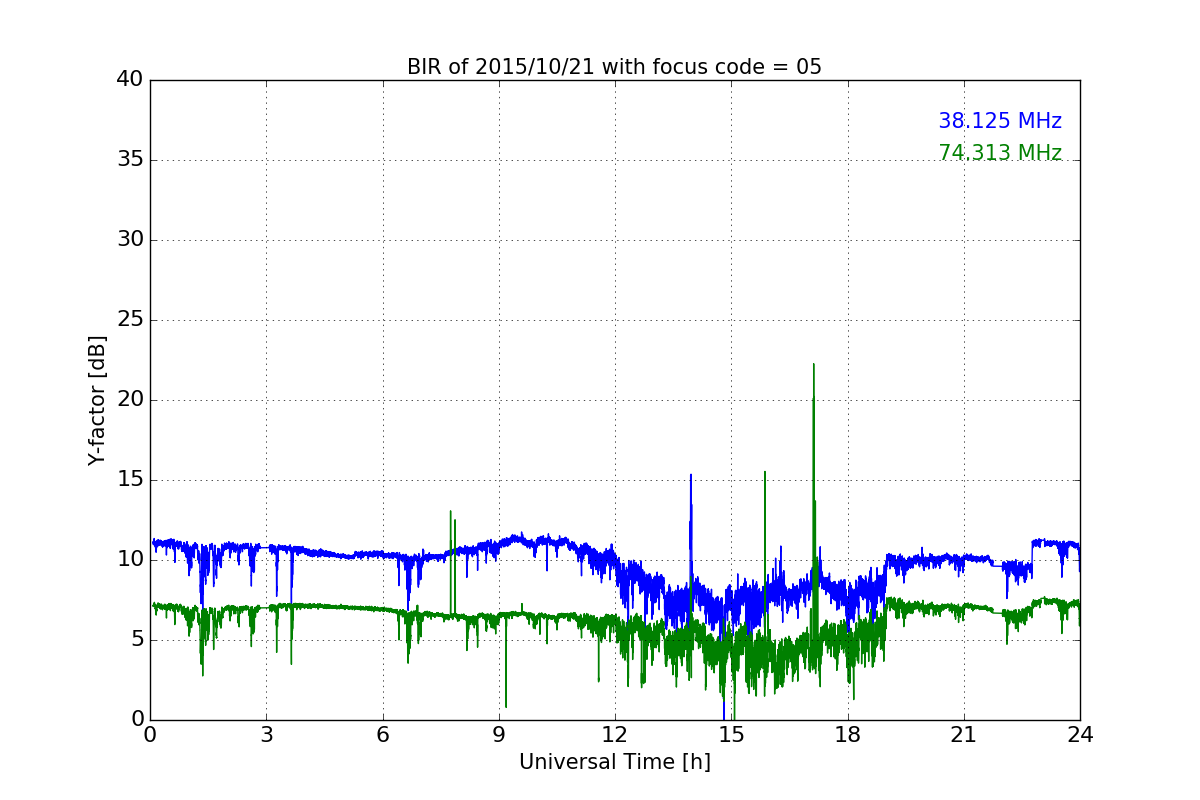Click the x-axis tick label '9'
Screen dimensions: 1200x800
click(x=499, y=735)
